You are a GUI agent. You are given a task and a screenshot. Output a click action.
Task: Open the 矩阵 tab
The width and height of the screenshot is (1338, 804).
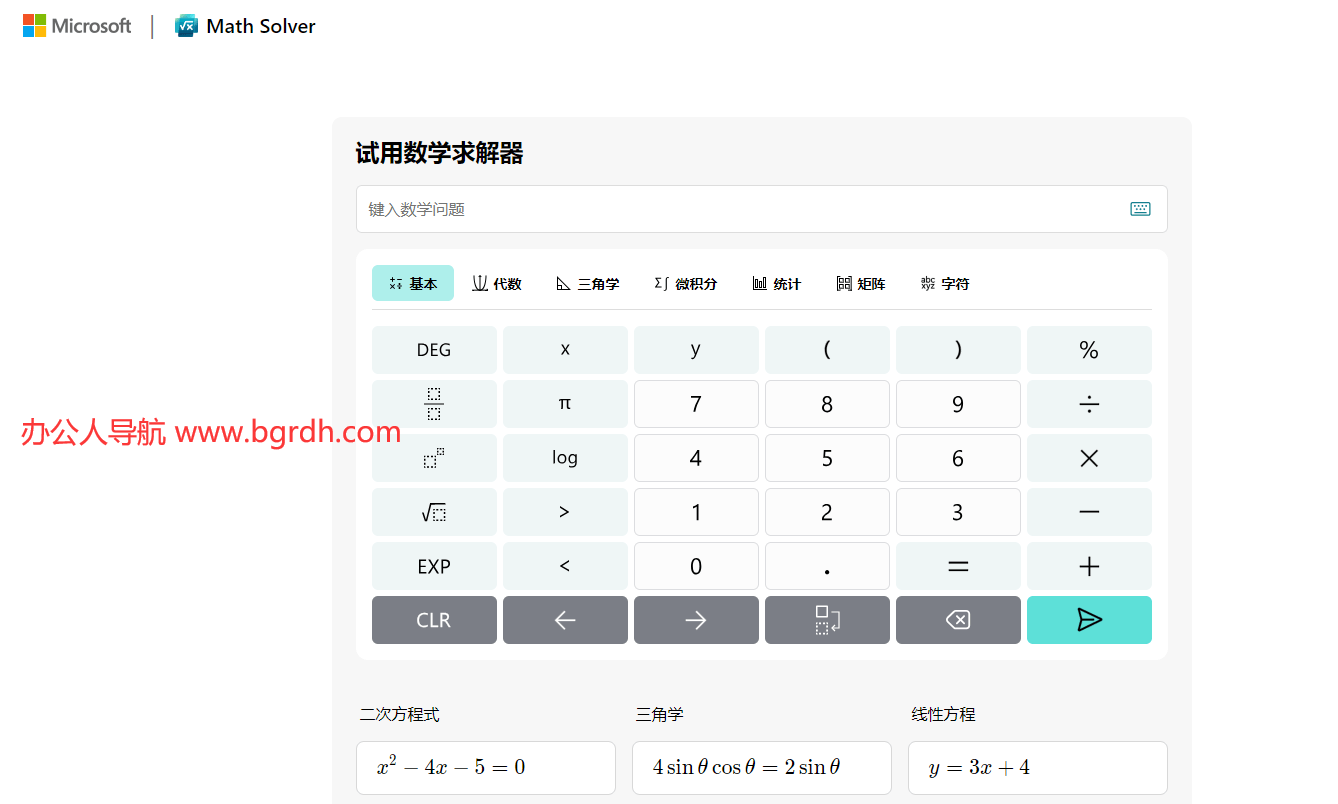(x=861, y=284)
